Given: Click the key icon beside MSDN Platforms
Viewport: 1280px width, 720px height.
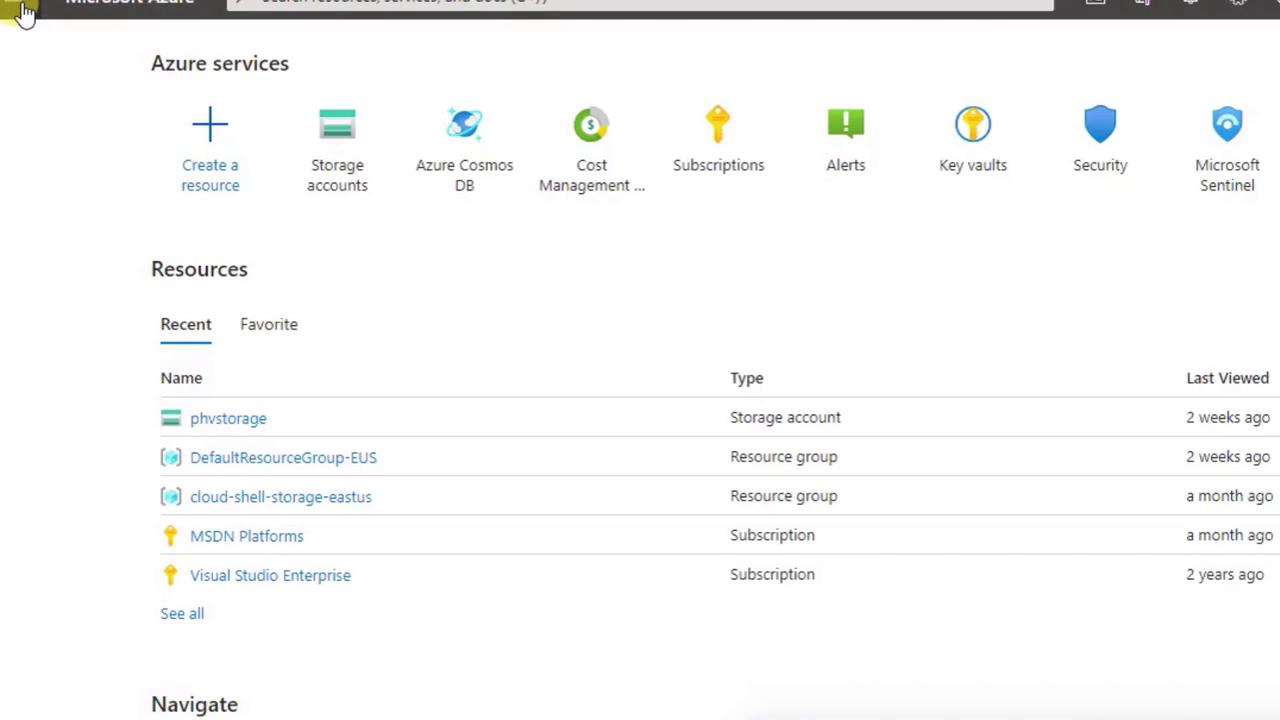Looking at the screenshot, I should click(170, 536).
